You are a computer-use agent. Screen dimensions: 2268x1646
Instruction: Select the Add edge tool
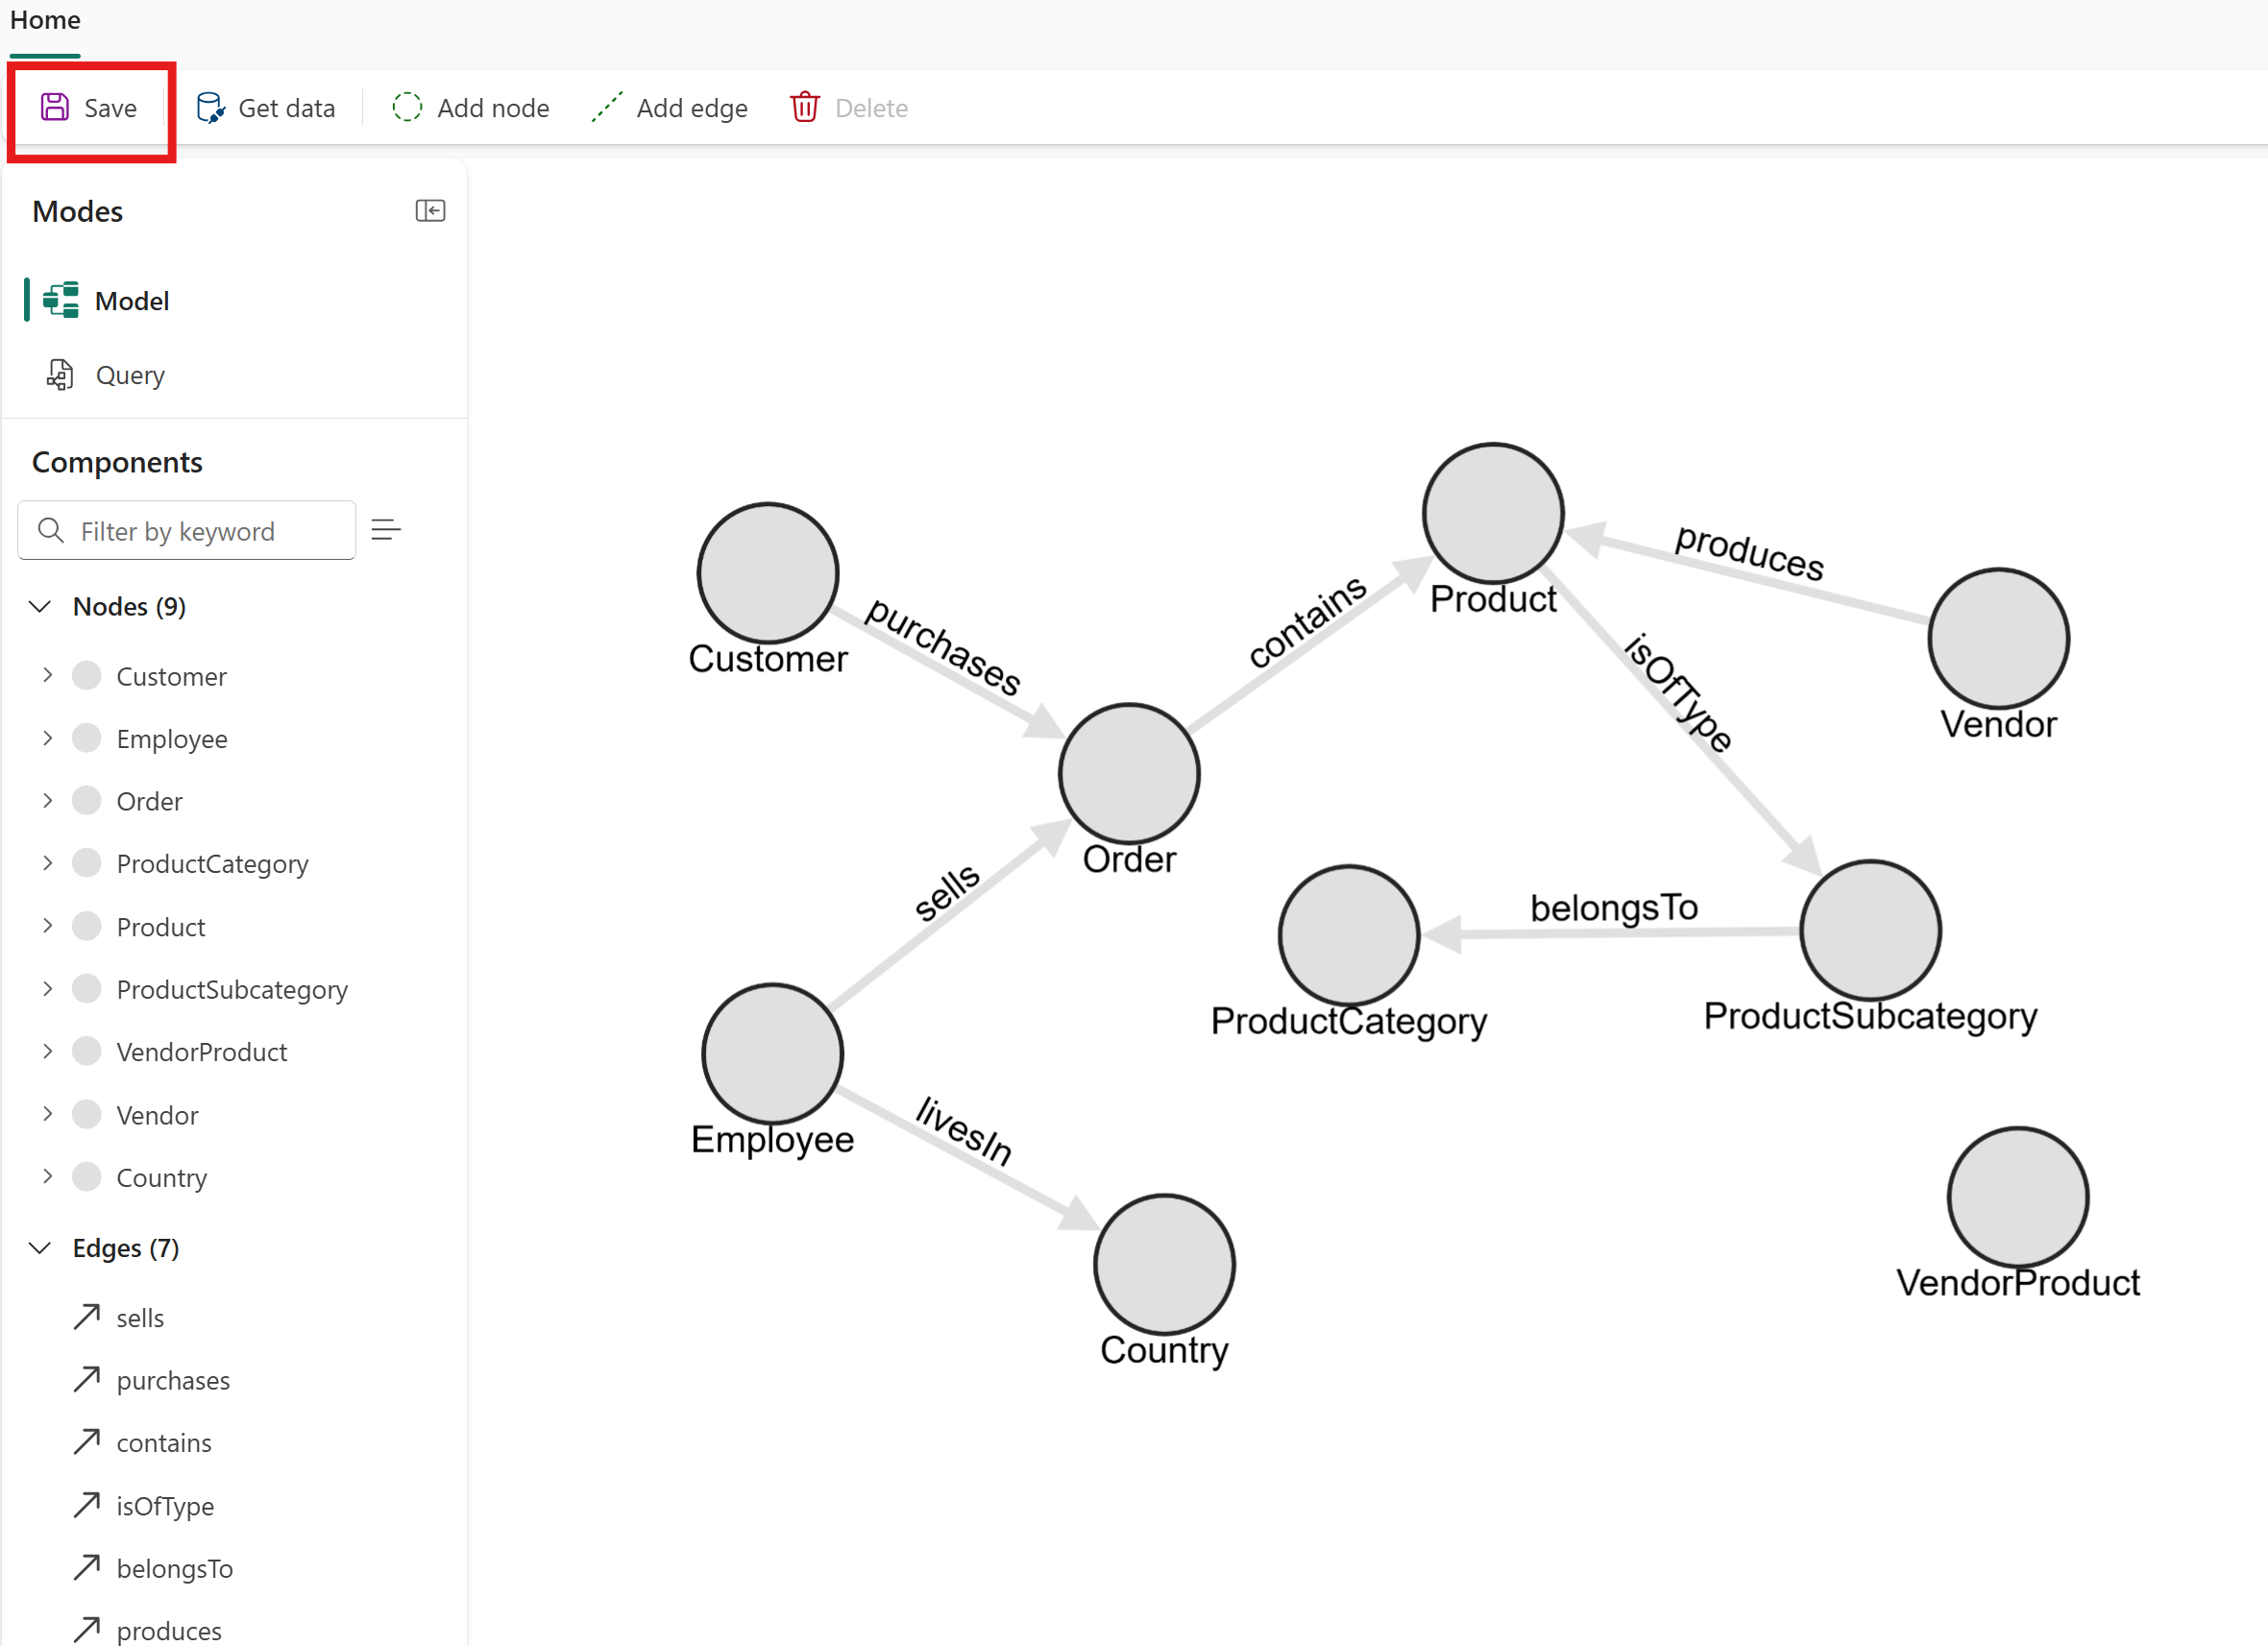[670, 107]
